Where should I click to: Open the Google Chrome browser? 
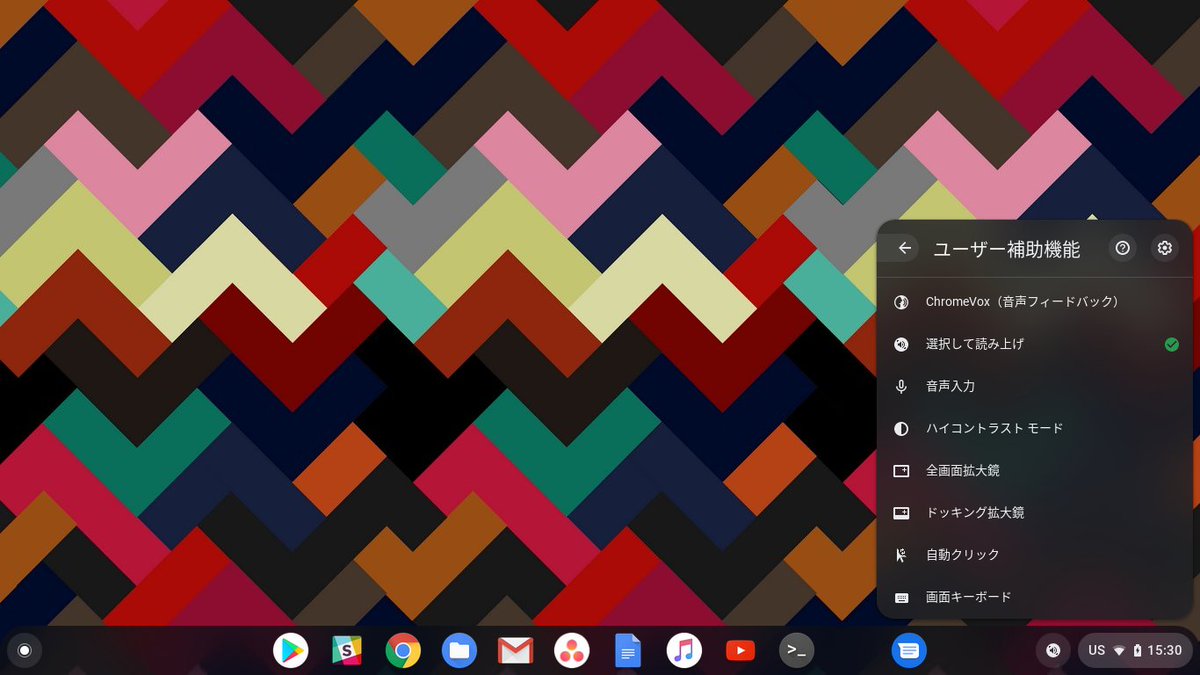[x=403, y=651]
